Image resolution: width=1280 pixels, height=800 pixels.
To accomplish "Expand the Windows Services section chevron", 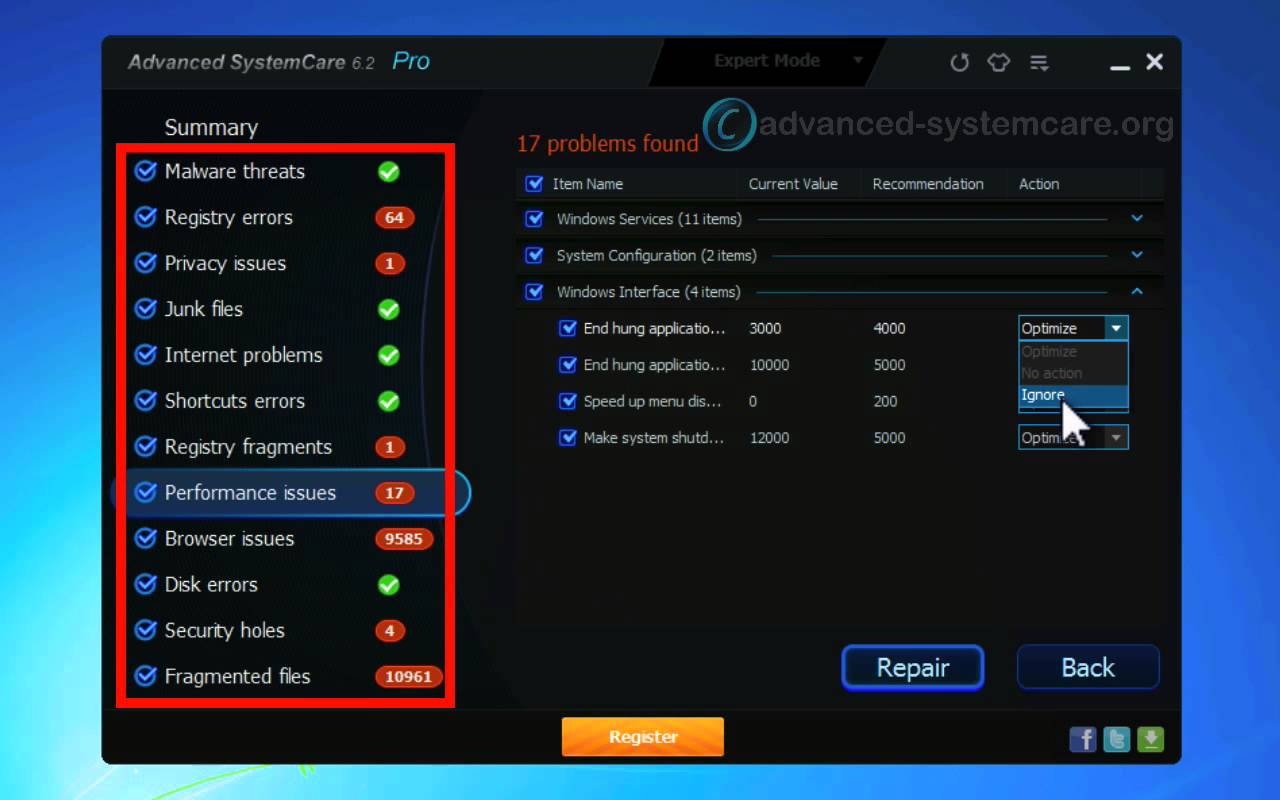I will (x=1137, y=218).
